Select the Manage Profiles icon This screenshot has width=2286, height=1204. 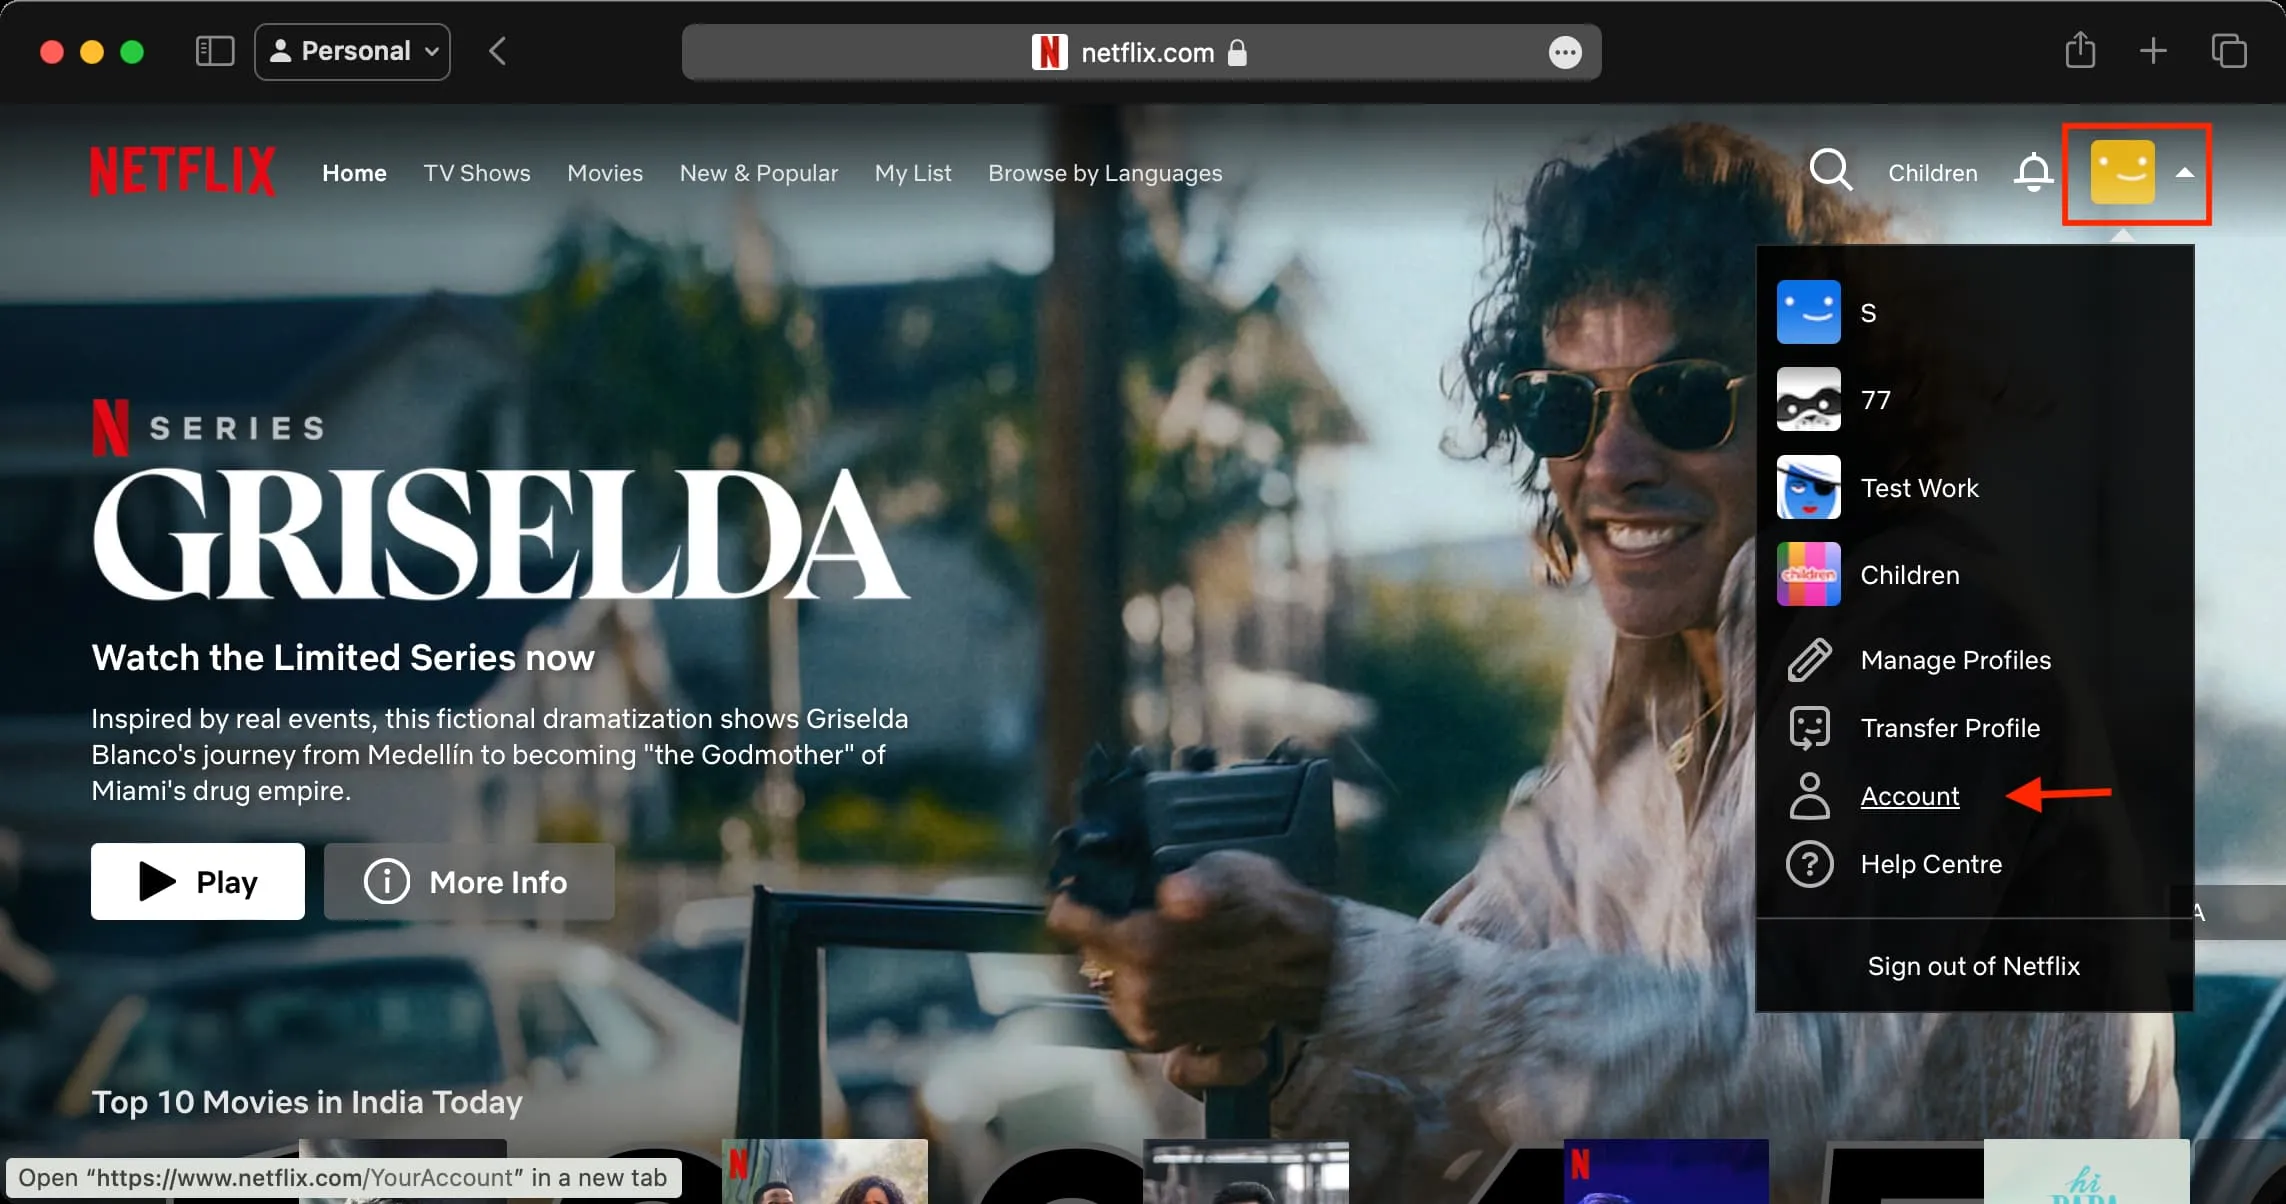(x=1810, y=659)
